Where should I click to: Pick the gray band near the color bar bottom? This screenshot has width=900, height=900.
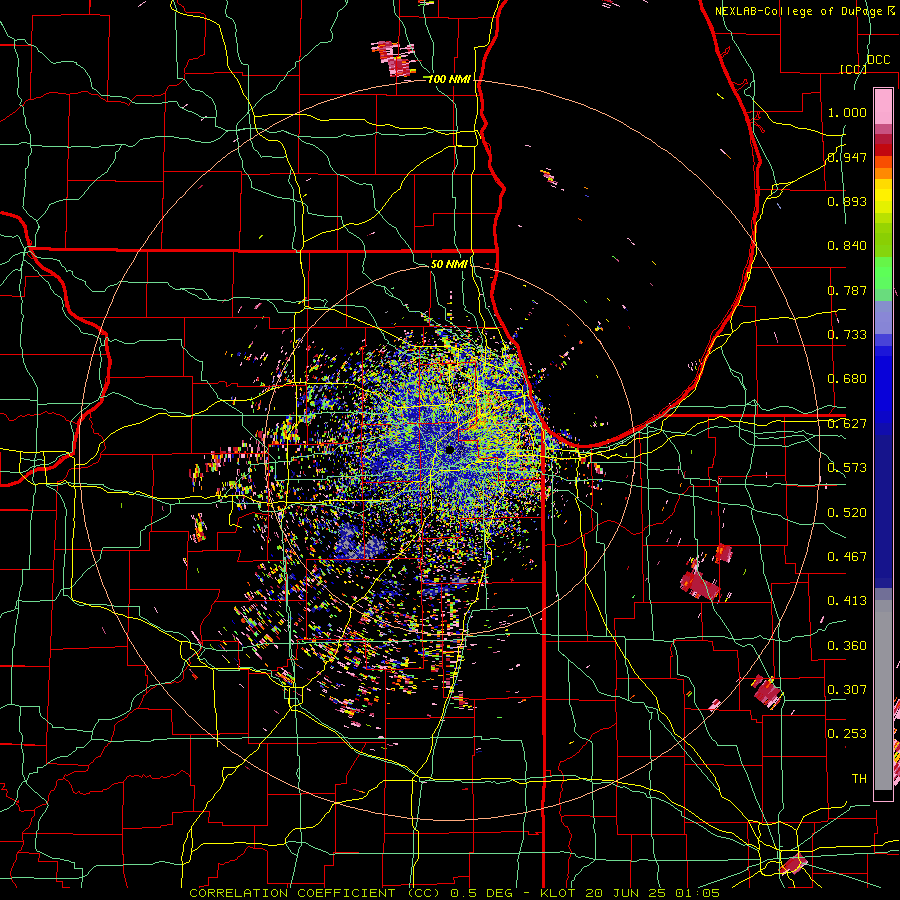[883, 700]
